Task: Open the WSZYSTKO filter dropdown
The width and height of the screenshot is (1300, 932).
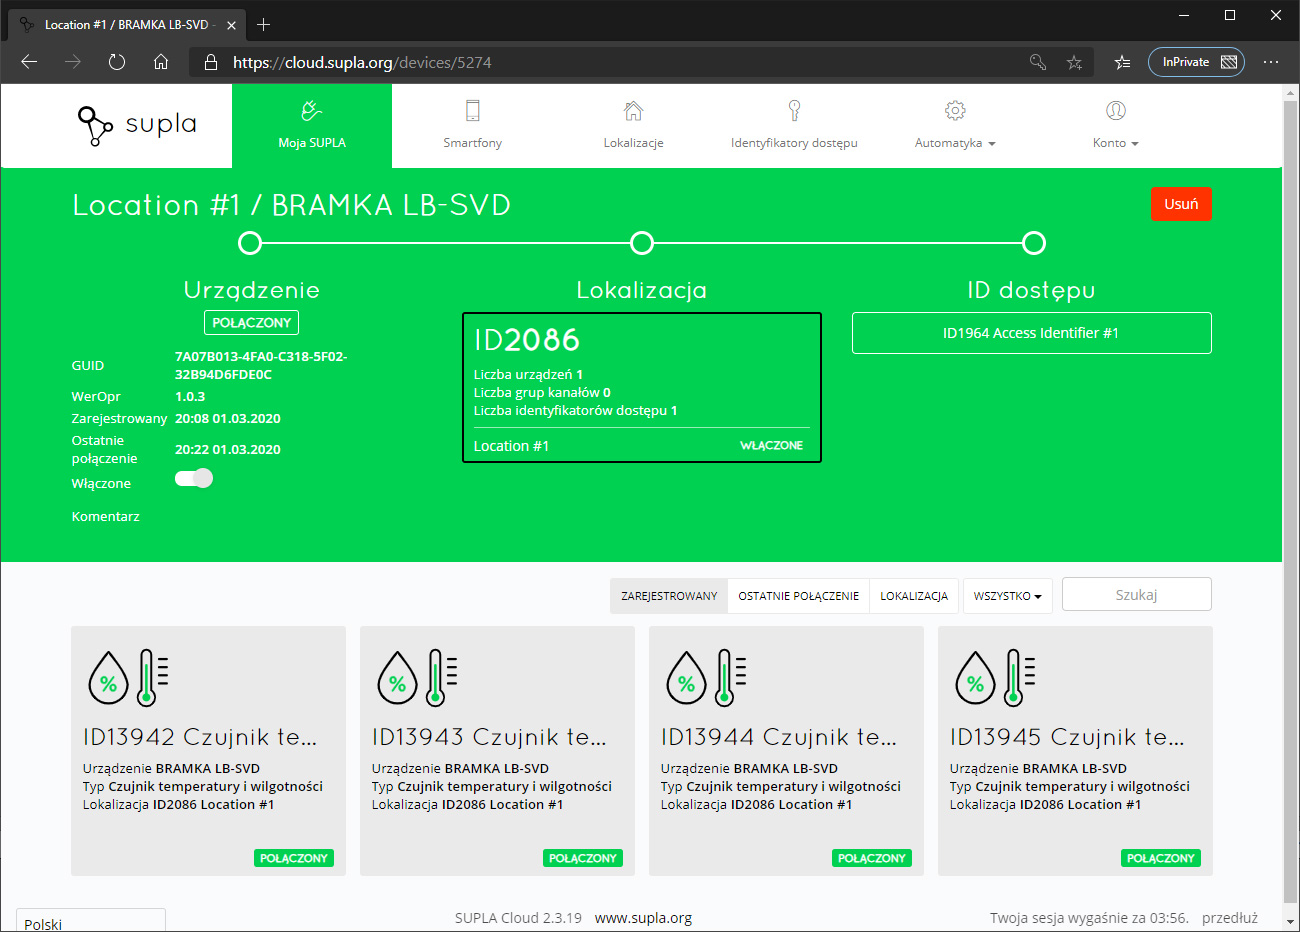Action: coord(1007,596)
